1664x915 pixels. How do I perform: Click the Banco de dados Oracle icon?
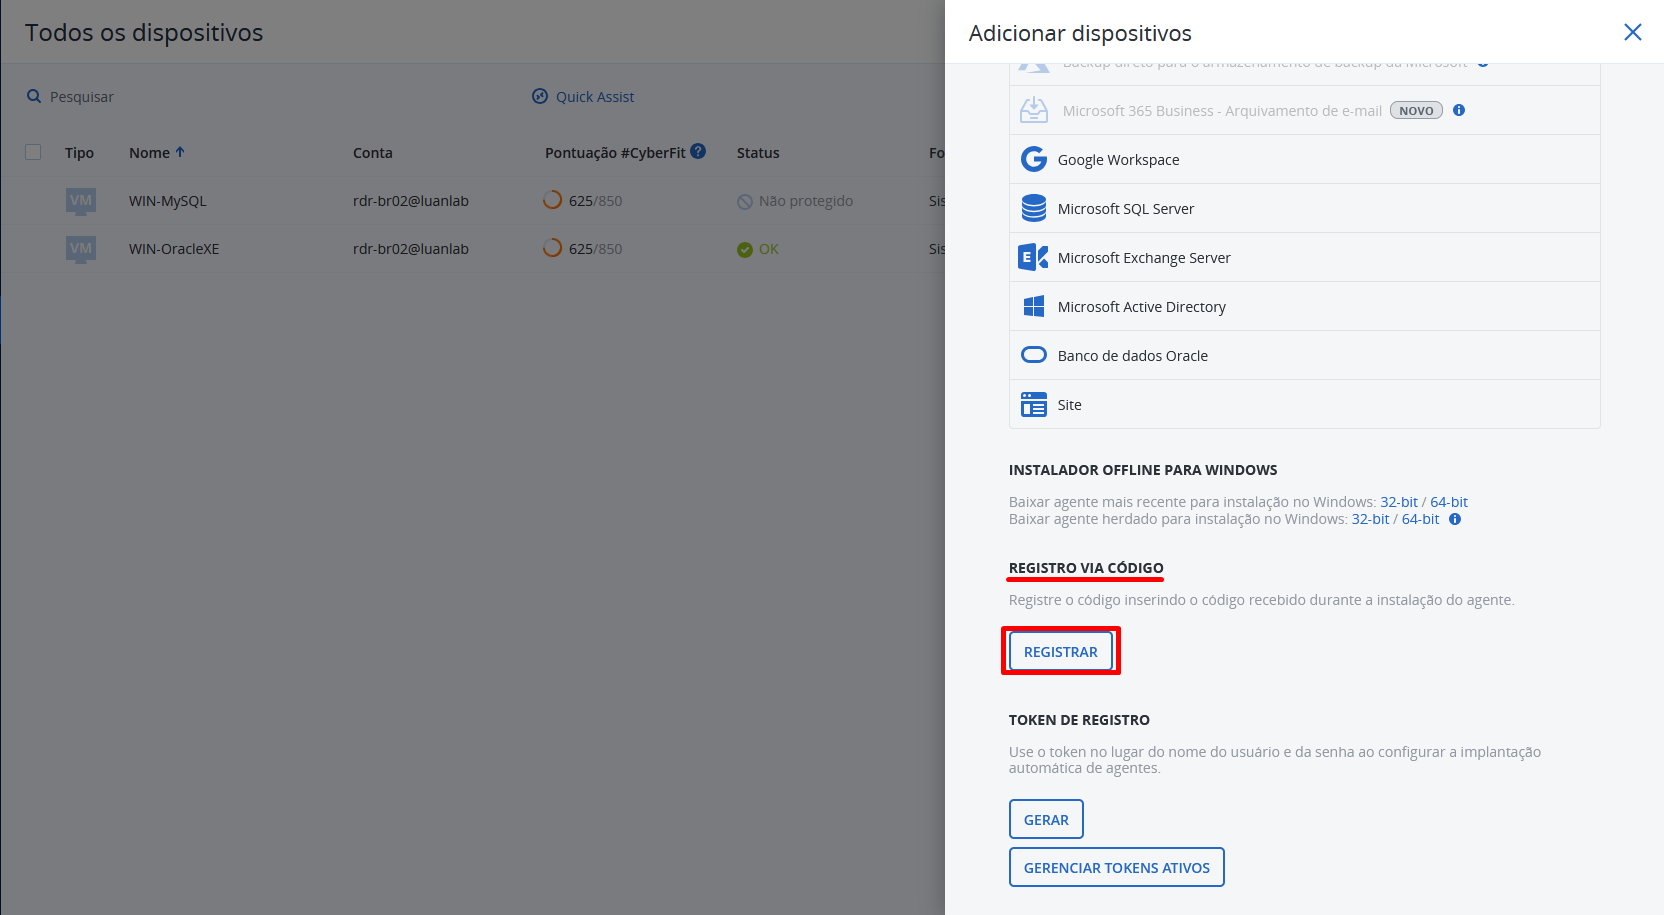(x=1033, y=355)
